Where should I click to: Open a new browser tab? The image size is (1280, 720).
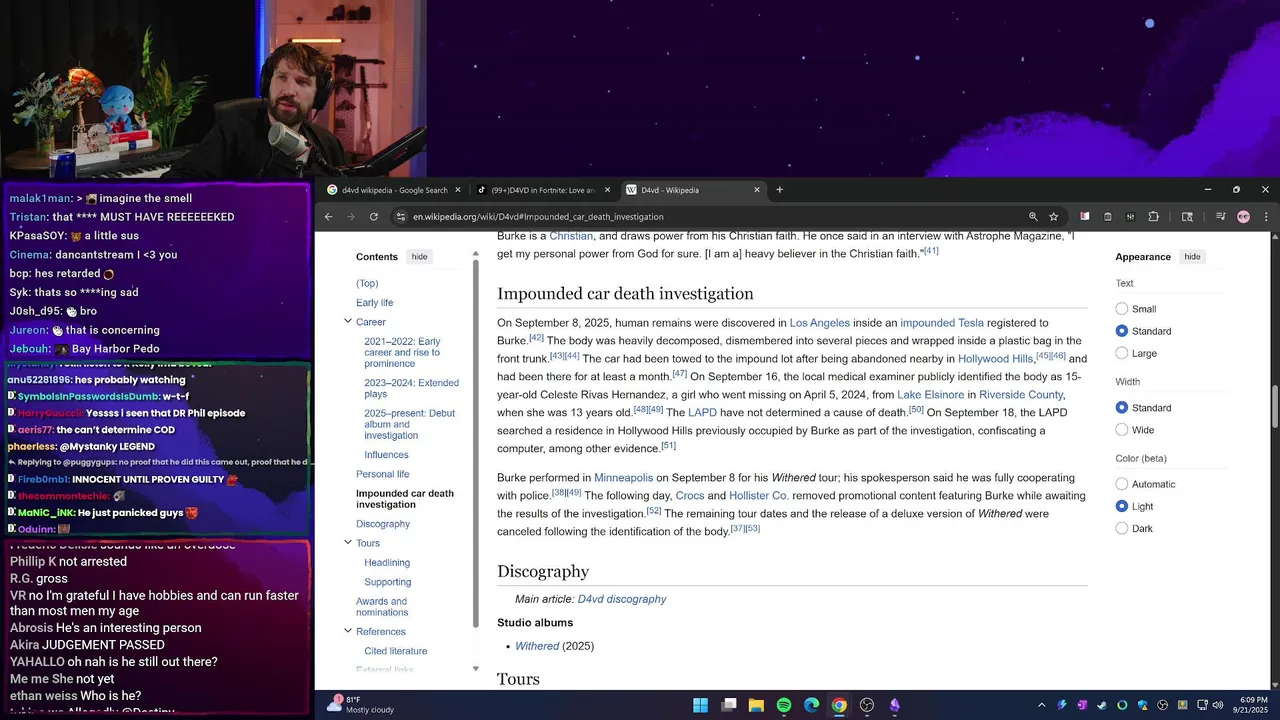[779, 190]
